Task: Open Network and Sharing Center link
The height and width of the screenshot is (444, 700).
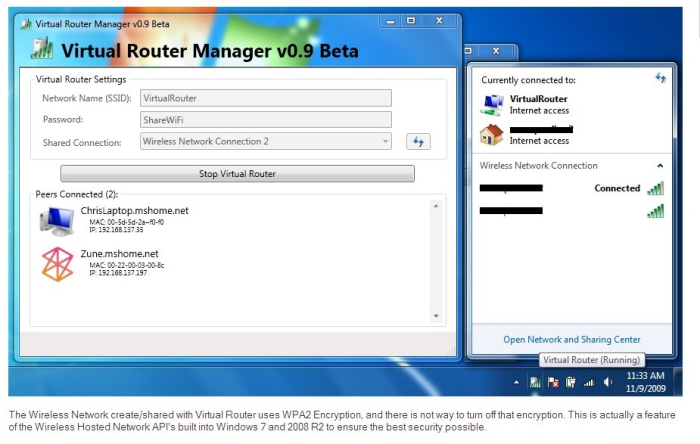Action: click(x=571, y=340)
